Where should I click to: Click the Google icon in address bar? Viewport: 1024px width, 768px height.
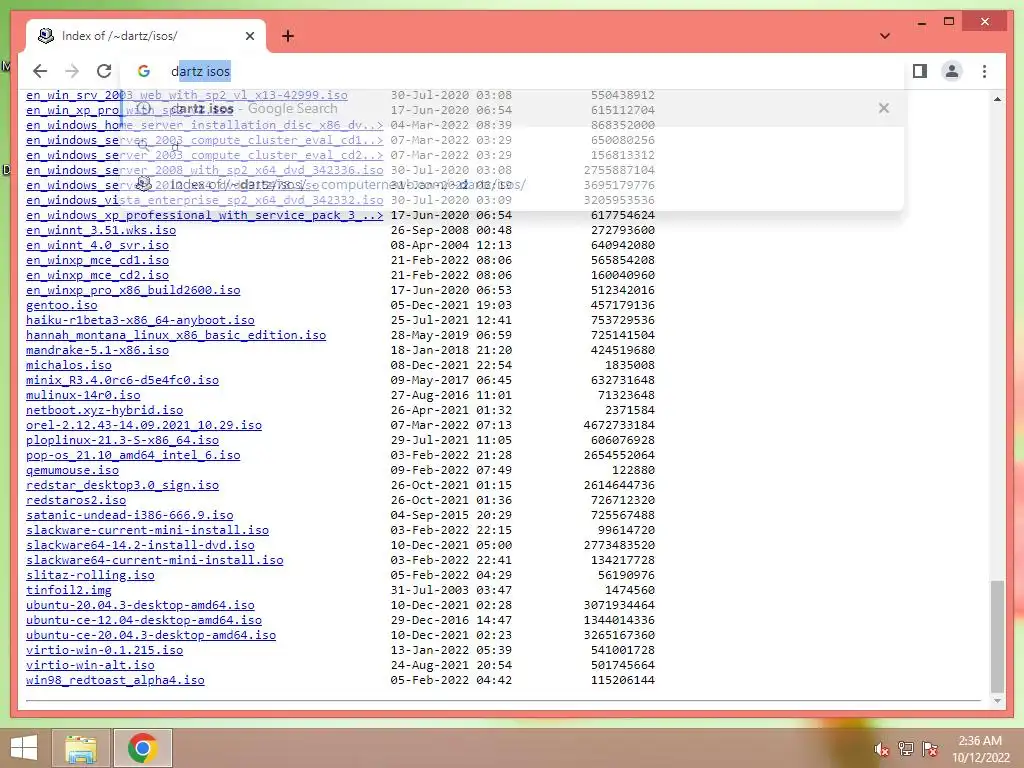pos(144,71)
